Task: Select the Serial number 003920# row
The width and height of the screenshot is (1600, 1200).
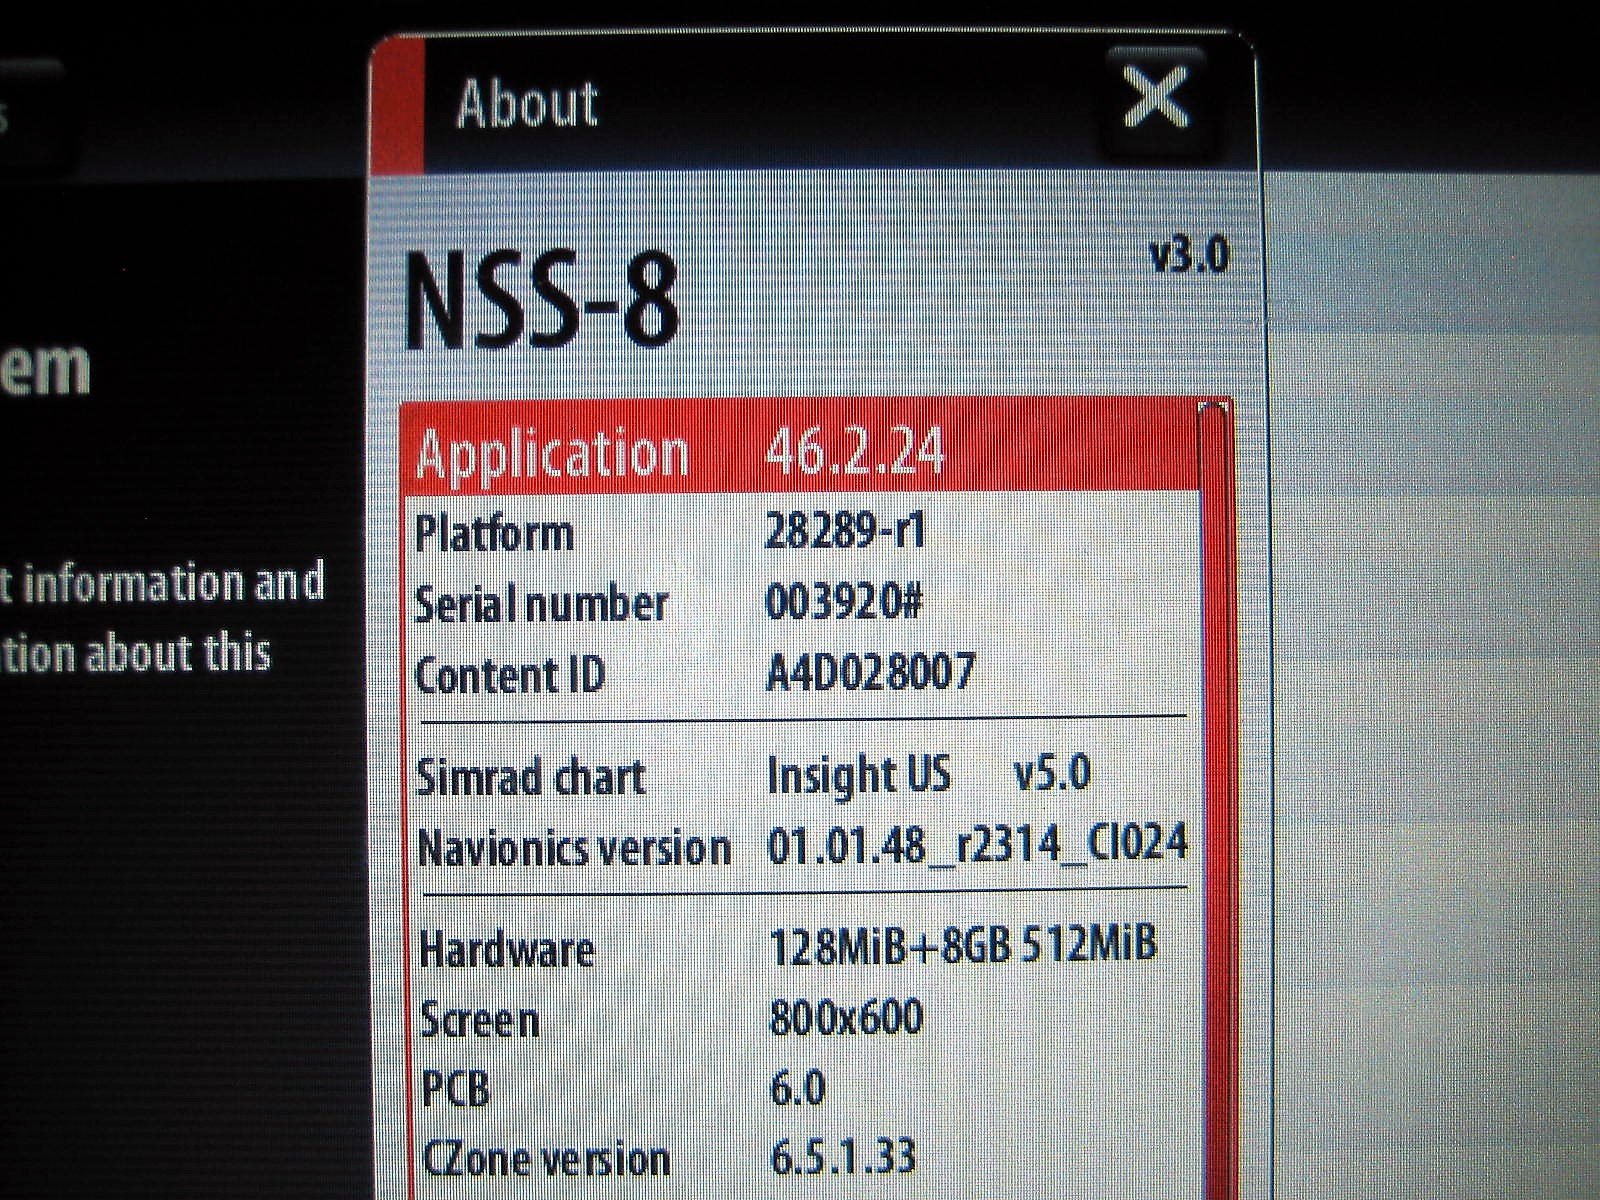Action: pyautogui.click(x=700, y=603)
